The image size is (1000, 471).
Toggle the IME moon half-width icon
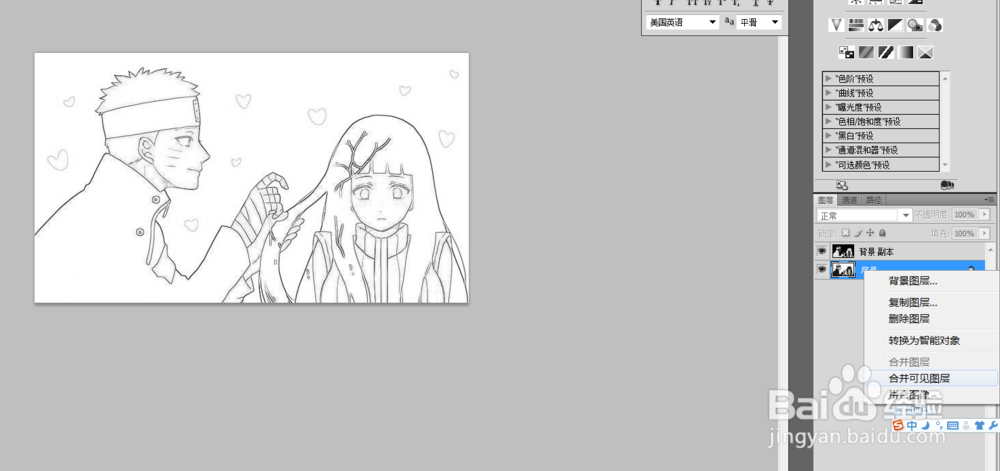925,425
